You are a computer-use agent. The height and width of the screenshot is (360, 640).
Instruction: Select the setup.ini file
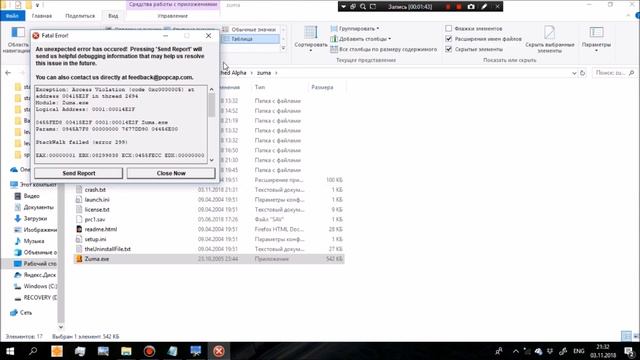pos(95,239)
